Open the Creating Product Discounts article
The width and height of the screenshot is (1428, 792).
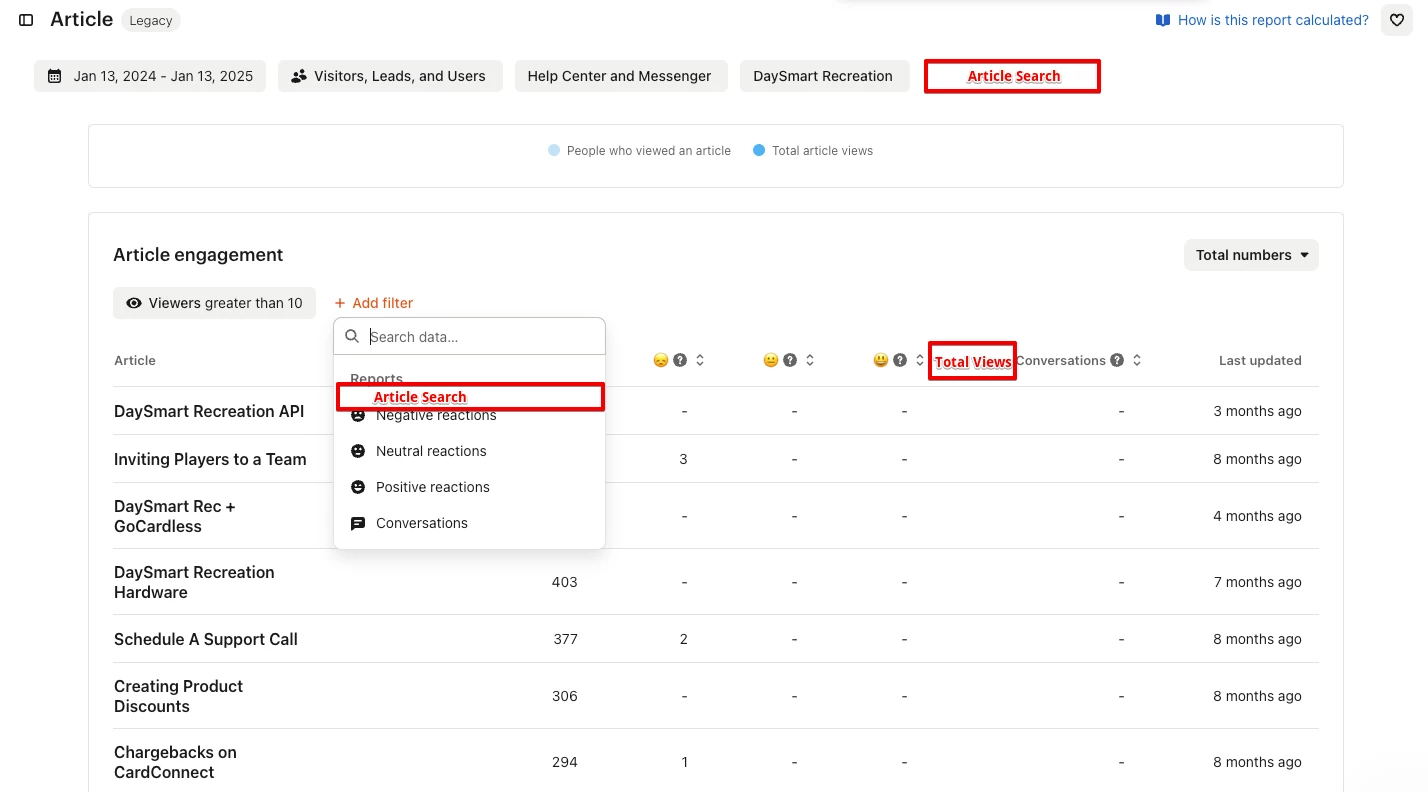tap(179, 696)
